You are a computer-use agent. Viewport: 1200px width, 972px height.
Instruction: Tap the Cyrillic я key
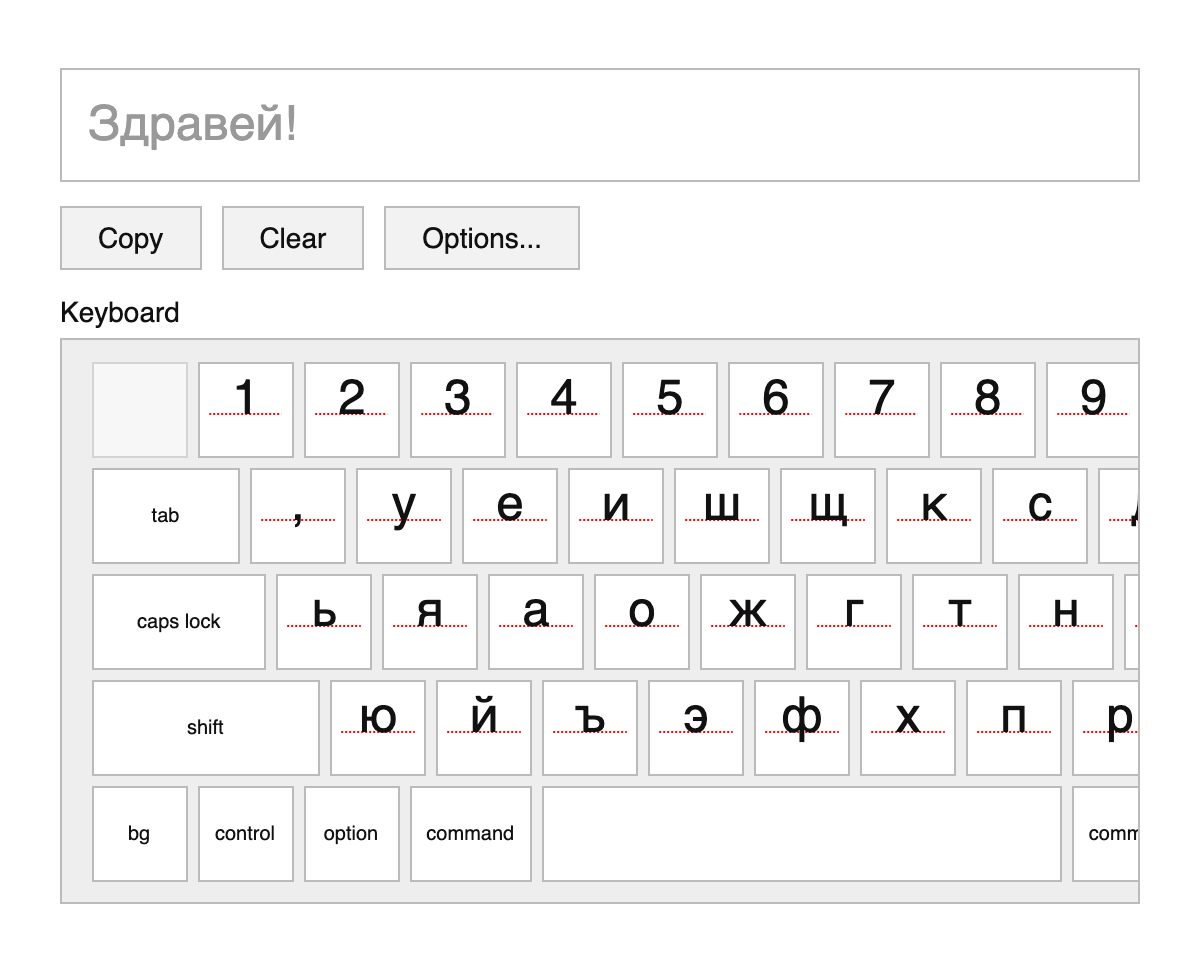[429, 621]
